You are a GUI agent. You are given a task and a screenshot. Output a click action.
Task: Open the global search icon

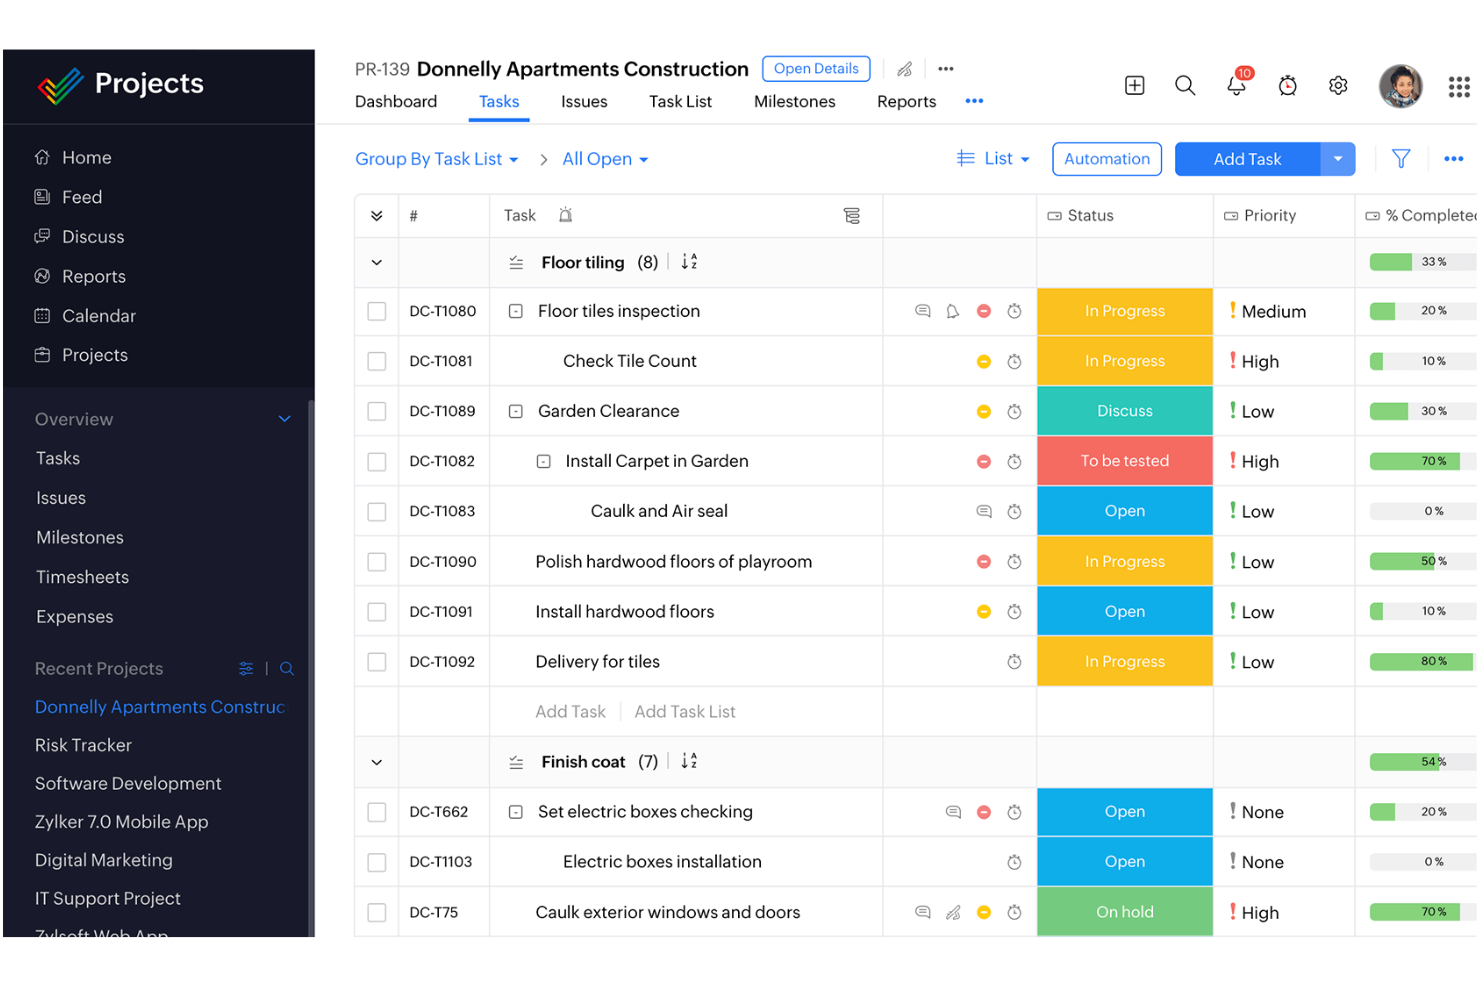point(1185,86)
